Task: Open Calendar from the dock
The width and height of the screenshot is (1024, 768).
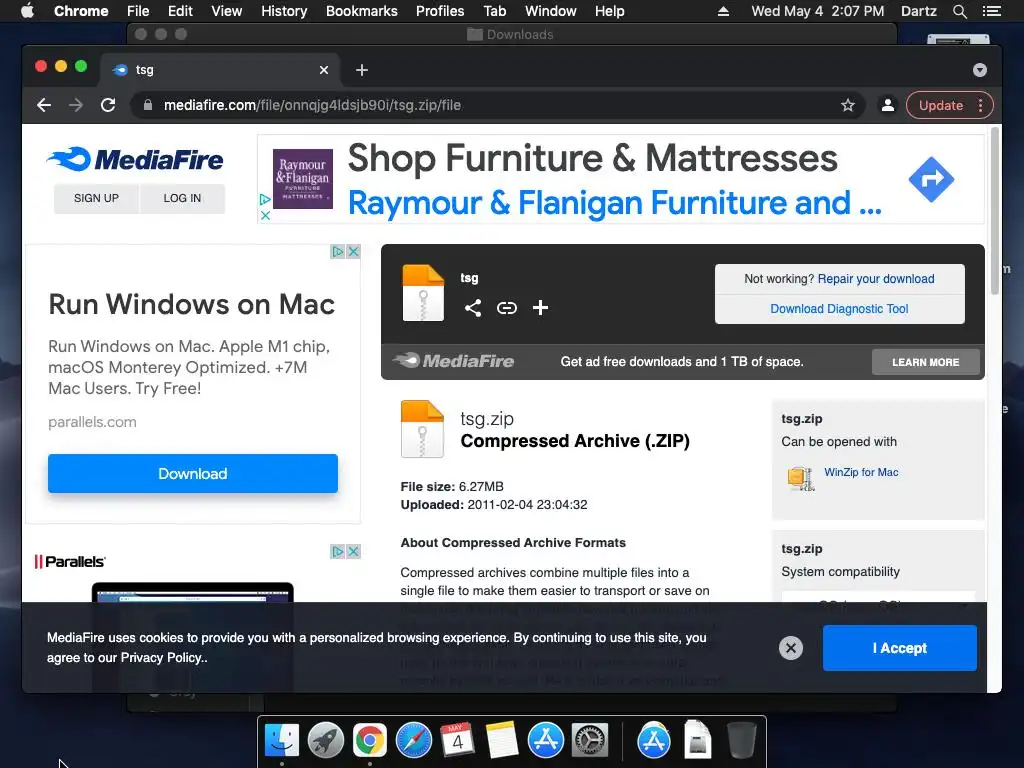Action: click(457, 740)
